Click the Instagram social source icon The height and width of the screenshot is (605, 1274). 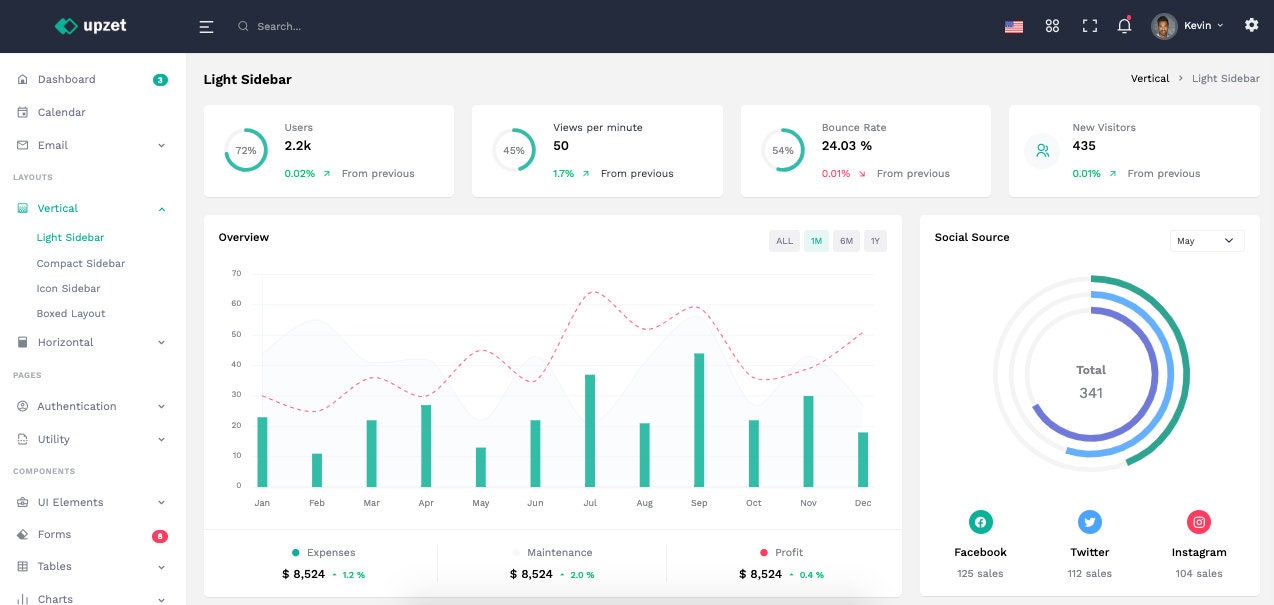[1198, 521]
